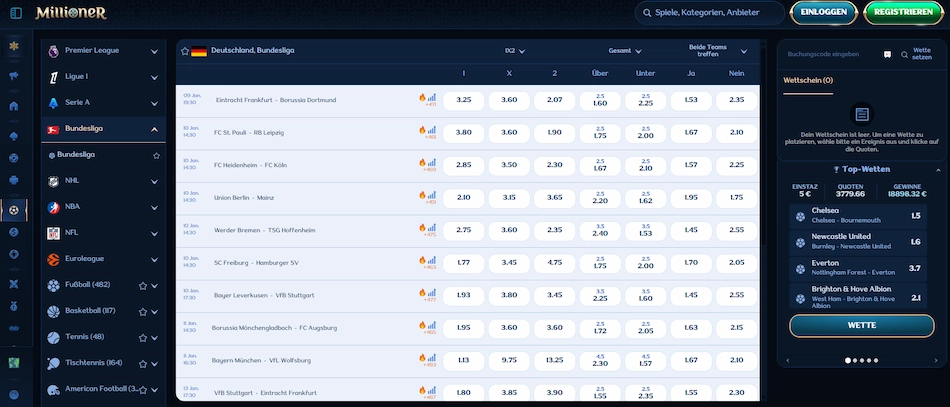Select the first Top-Wetten carousel dot
The width and height of the screenshot is (950, 407).
click(x=848, y=360)
